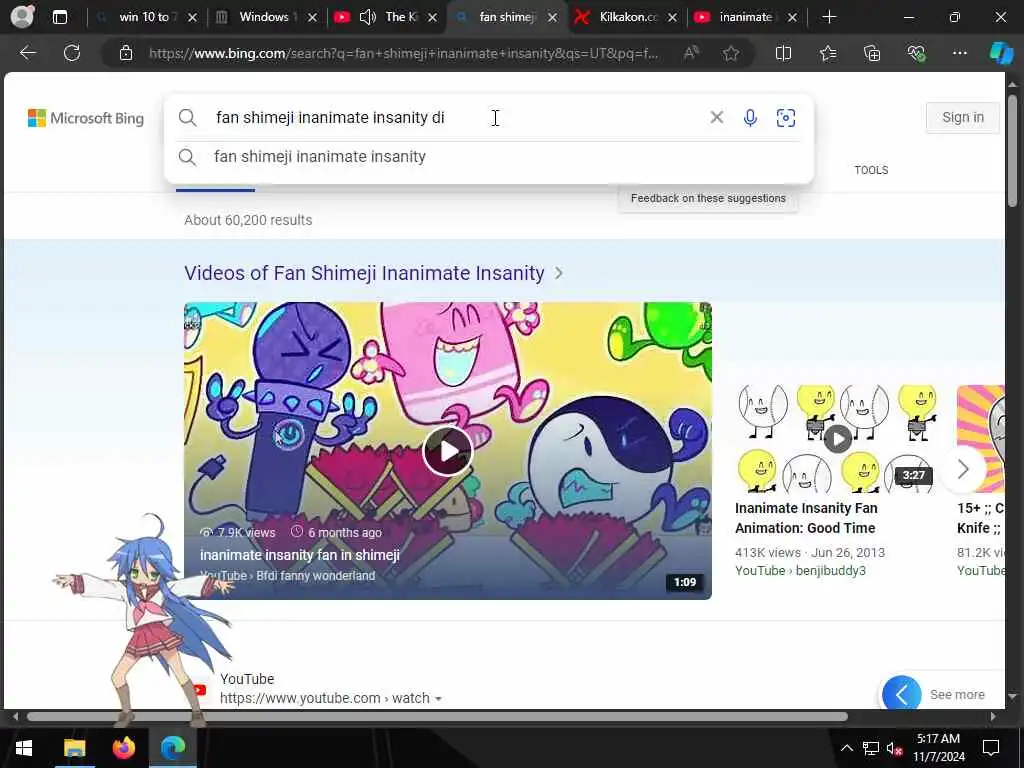This screenshot has width=1024, height=768.
Task: Mute the playing YouTube tab speaker icon
Action: coord(368,17)
